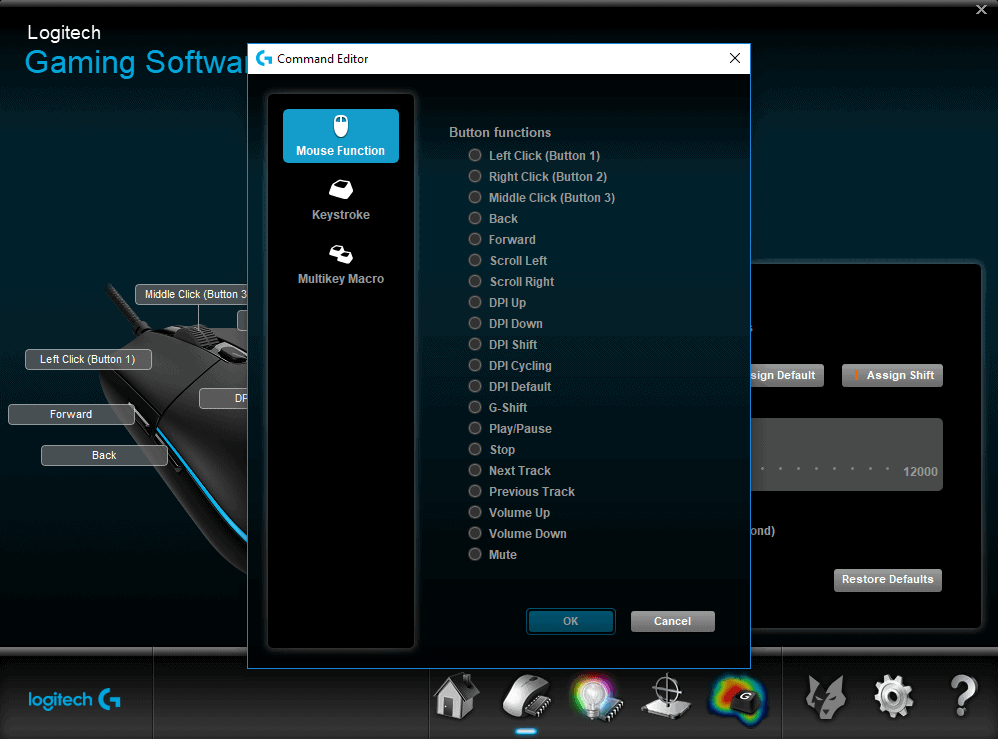The image size is (998, 739).
Task: Open surface tuning crosshair icon
Action: pyautogui.click(x=666, y=697)
